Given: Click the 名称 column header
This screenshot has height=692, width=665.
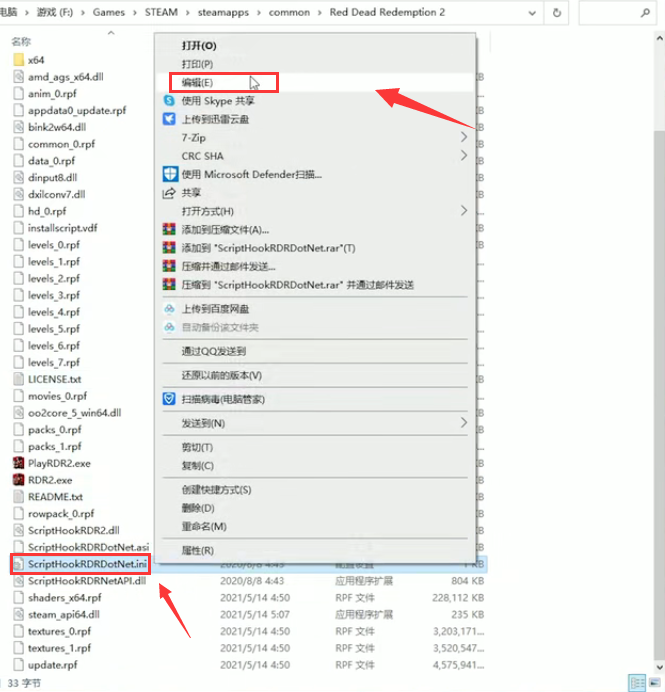Looking at the screenshot, I should point(21,41).
